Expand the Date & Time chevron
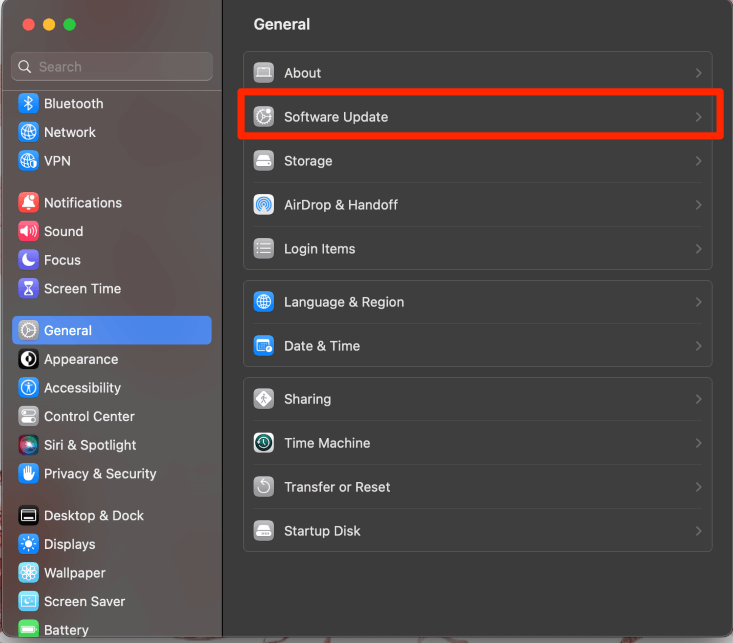This screenshot has height=643, width=733. click(x=698, y=346)
